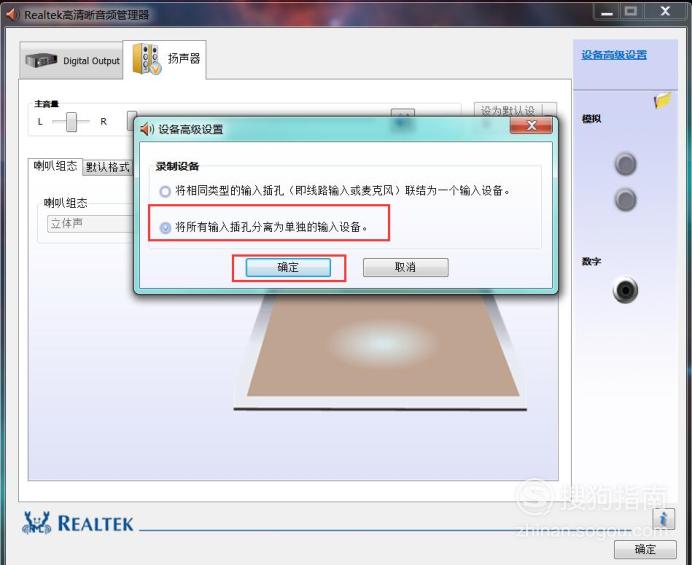Switch to the 扬声器 speakers tab
The width and height of the screenshot is (692, 565).
point(165,60)
